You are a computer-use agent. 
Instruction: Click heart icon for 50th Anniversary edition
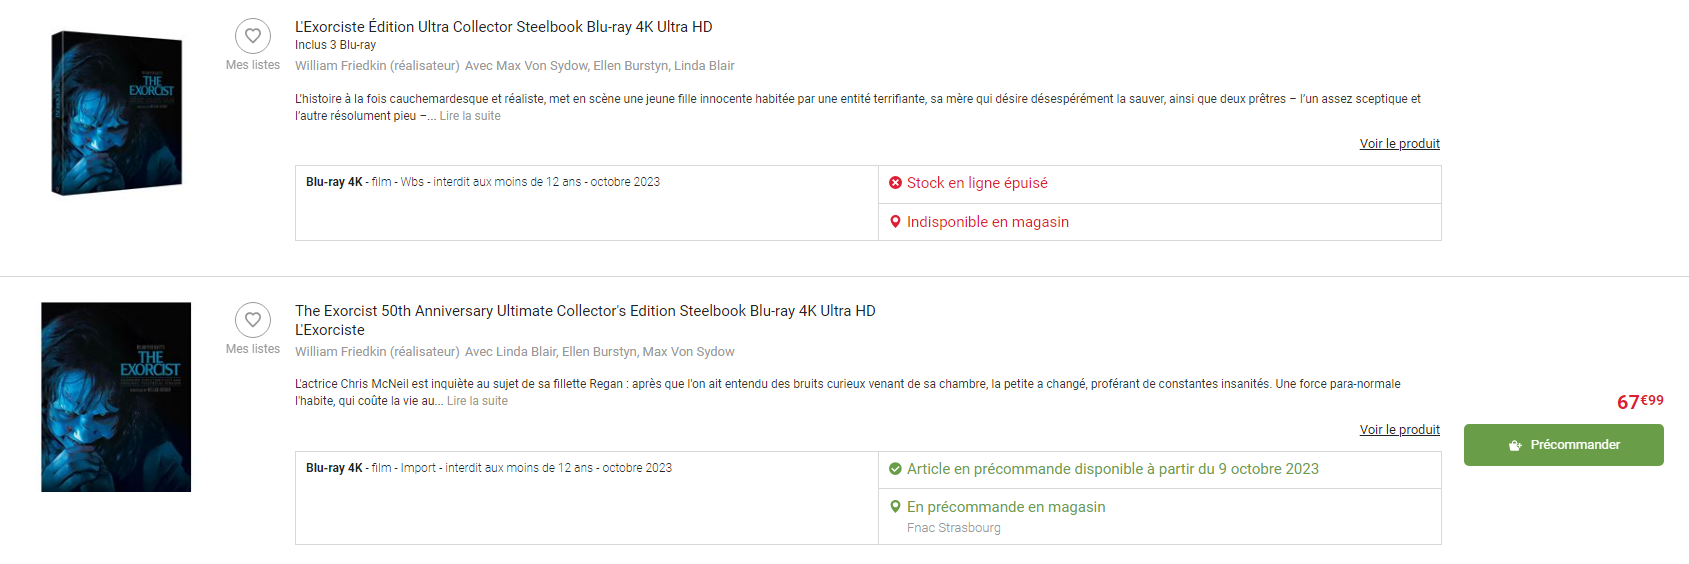[253, 320]
